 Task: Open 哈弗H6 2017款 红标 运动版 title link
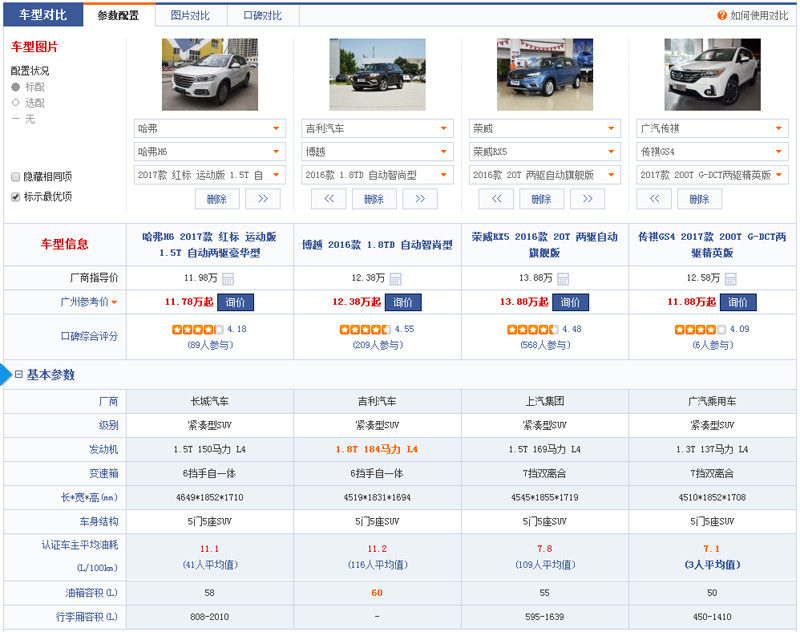pos(210,244)
